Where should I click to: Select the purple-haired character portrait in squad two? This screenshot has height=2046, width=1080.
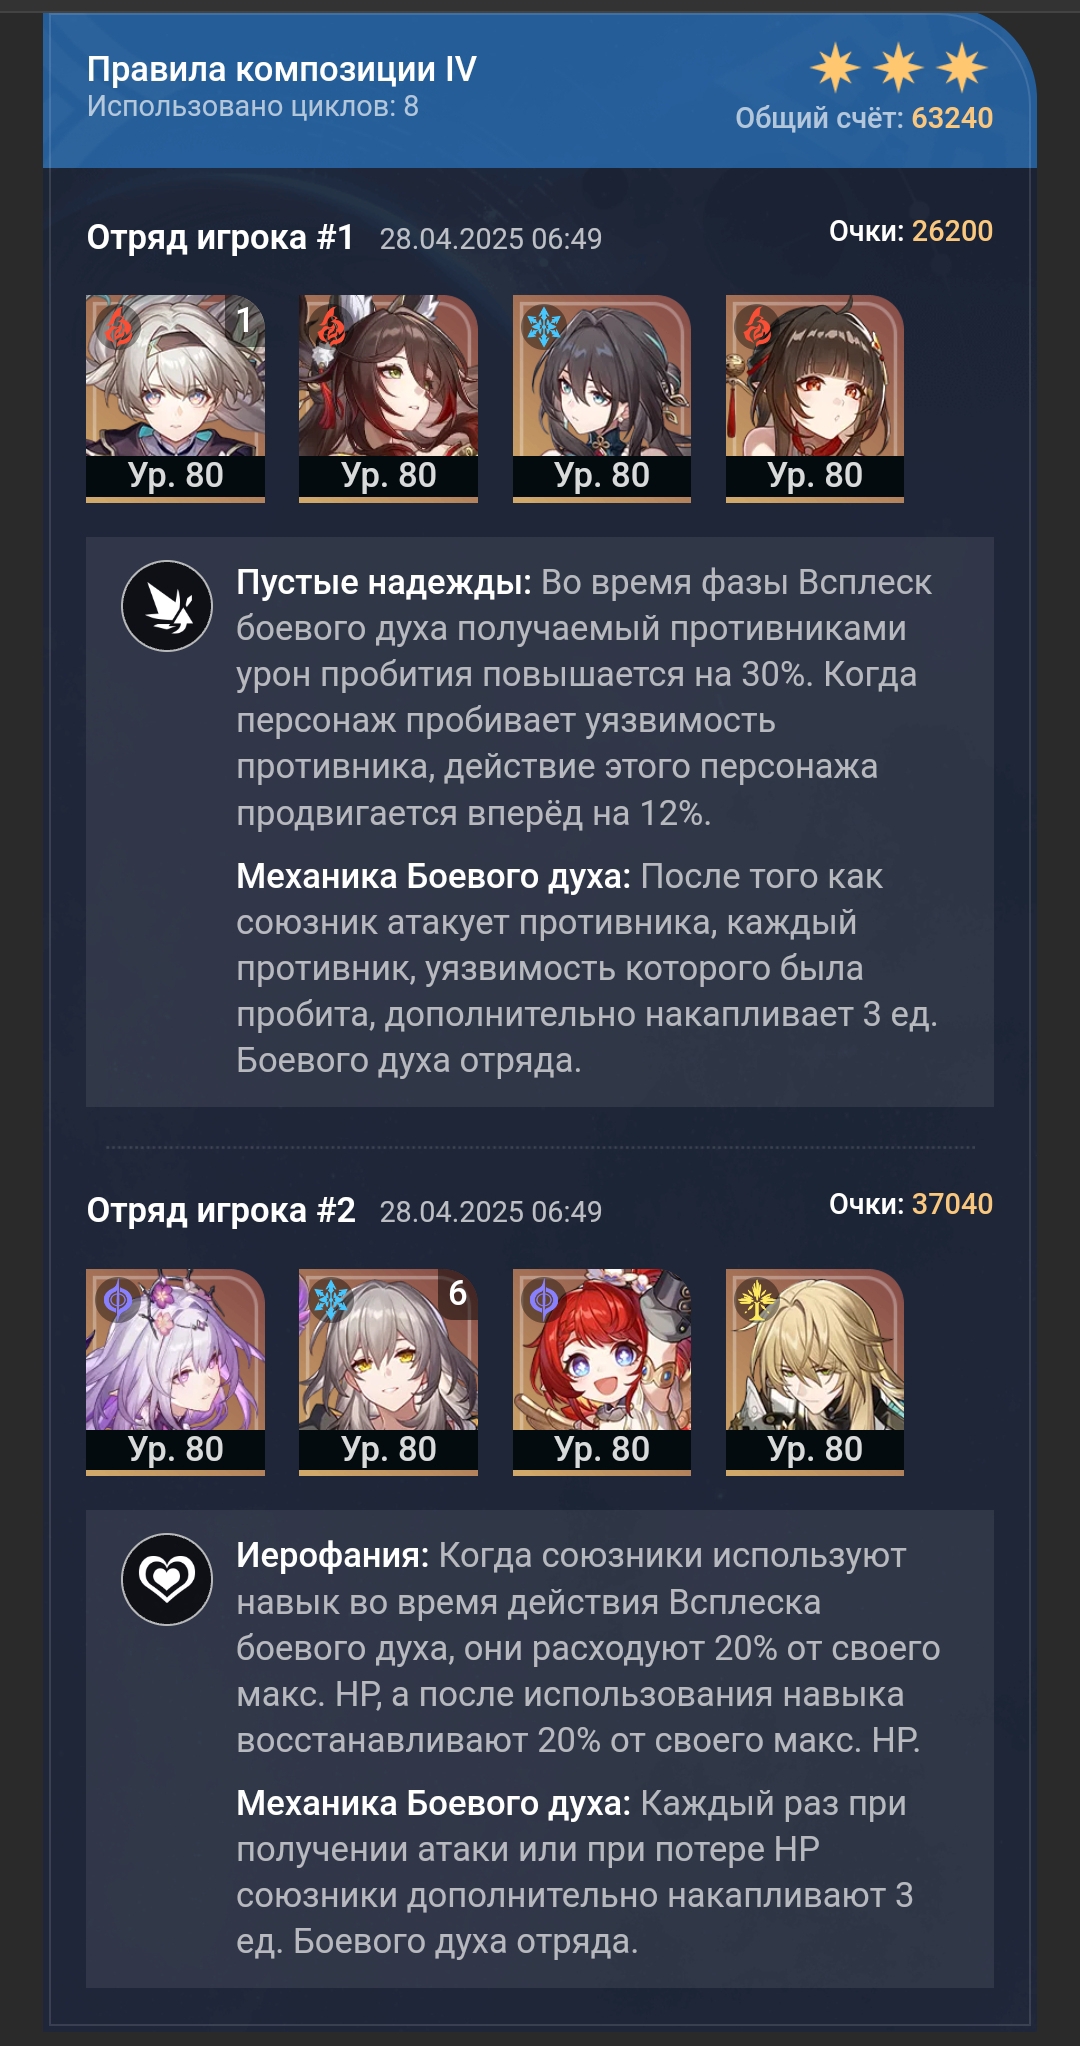point(175,1372)
